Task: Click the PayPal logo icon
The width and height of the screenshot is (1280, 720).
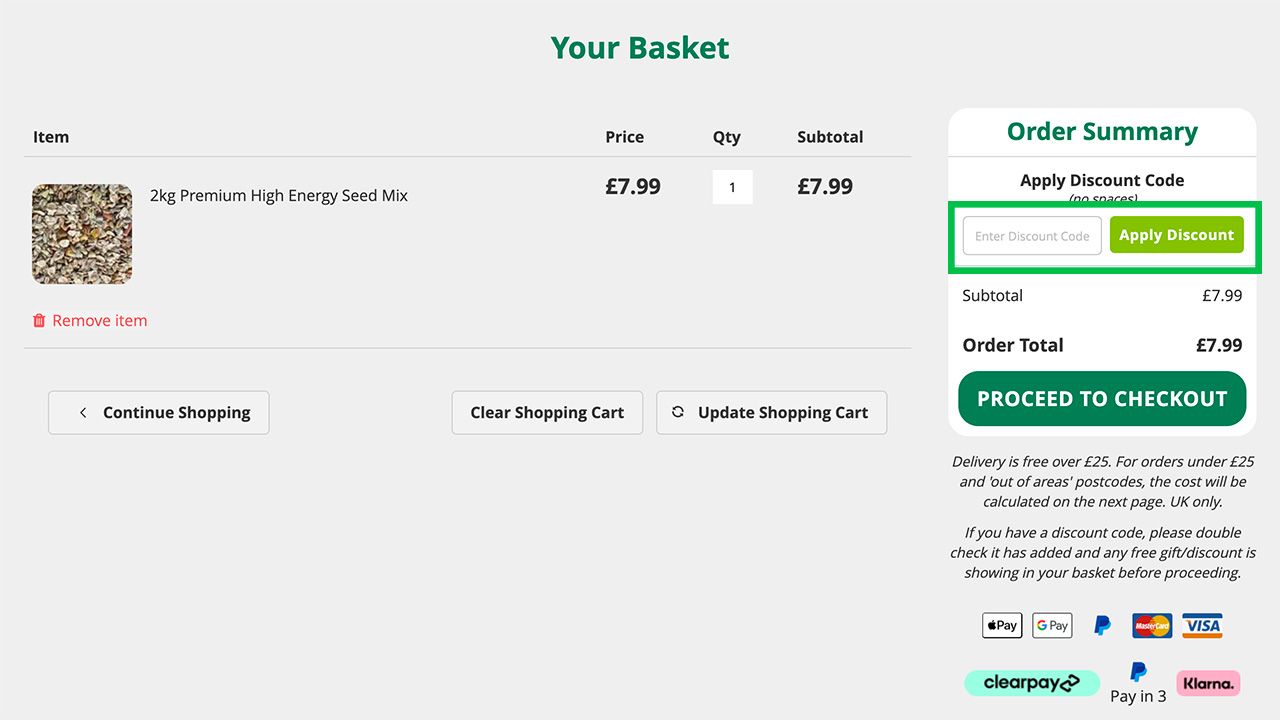Action: [x=1102, y=626]
